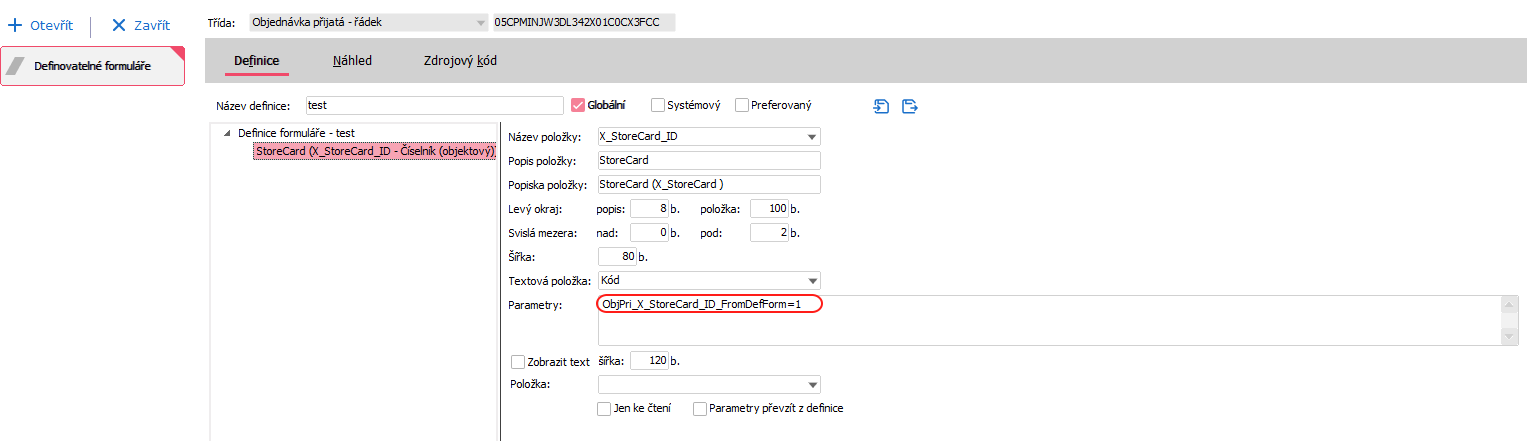Uncheck the Globální checkbox
Screen dimensions: 1534x441
(x=577, y=105)
